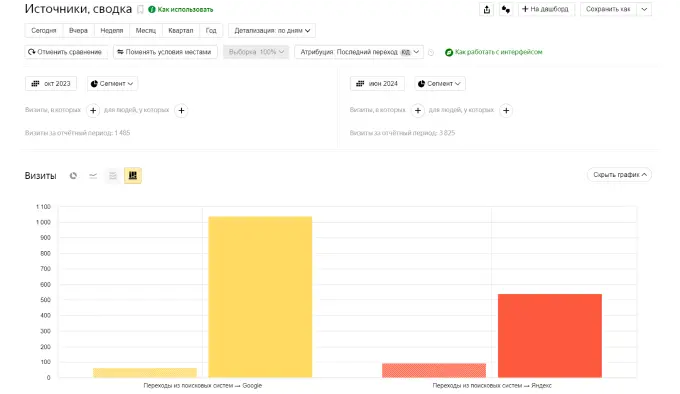Click the bookmark icon beside Источники, сводка
680x394 pixels.
point(140,10)
